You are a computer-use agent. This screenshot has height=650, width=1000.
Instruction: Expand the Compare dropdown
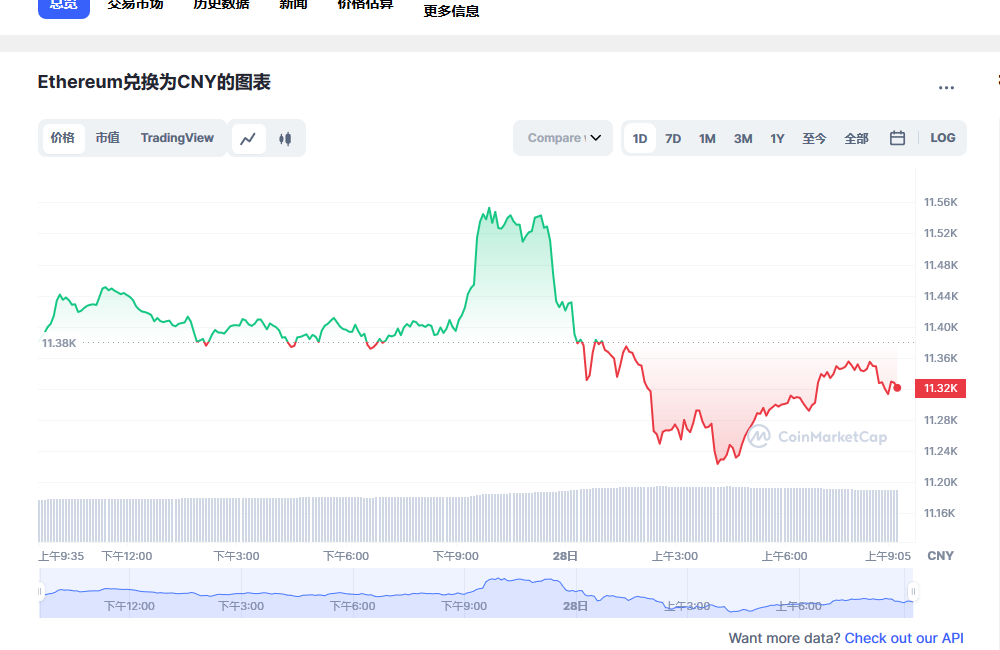563,138
